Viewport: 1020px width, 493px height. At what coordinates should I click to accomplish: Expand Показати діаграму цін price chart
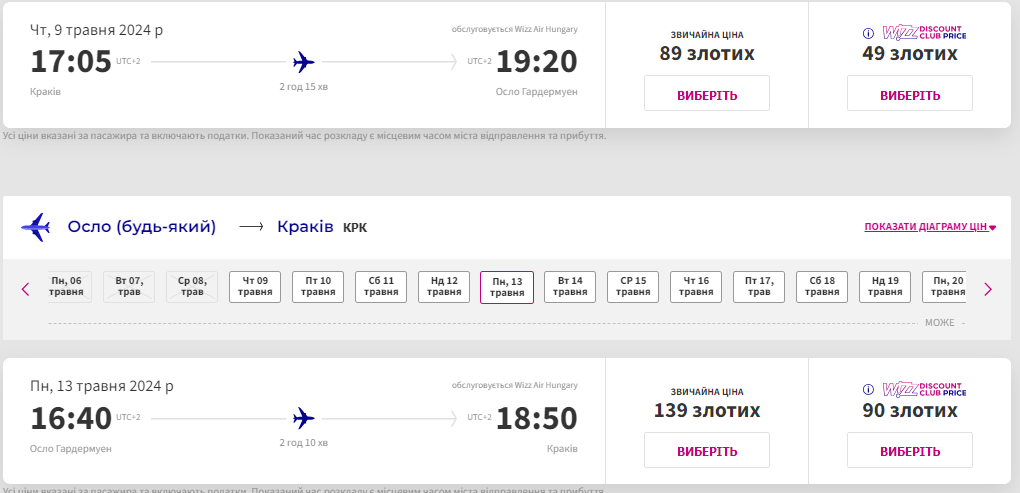[x=930, y=227]
